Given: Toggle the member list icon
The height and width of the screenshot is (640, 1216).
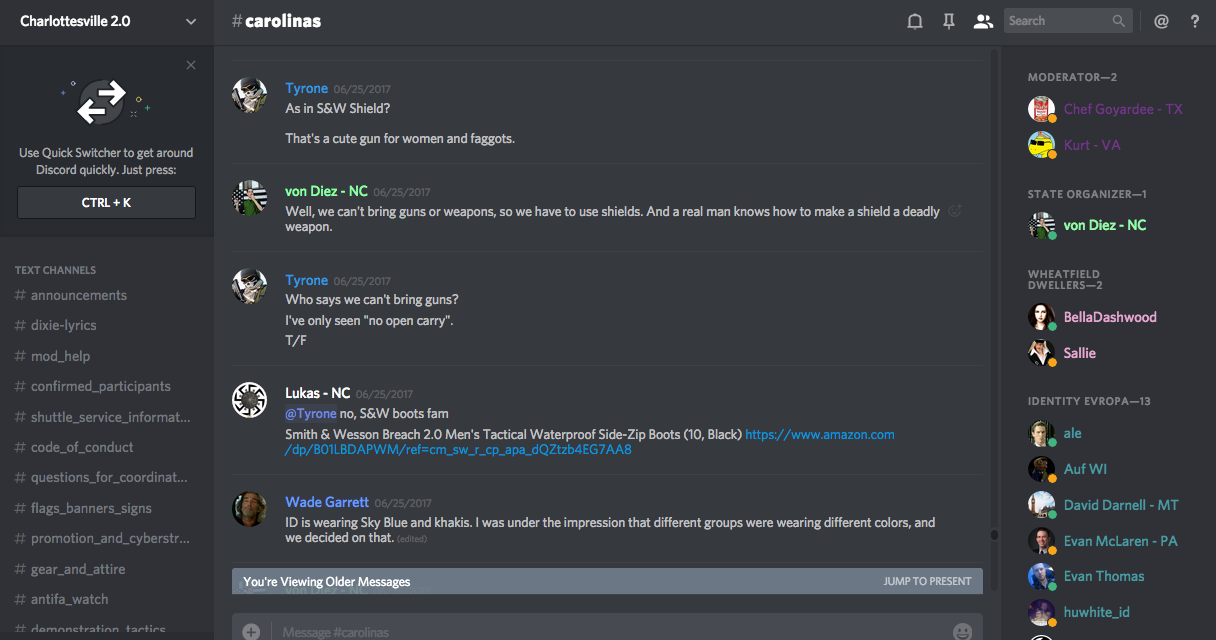Looking at the screenshot, I should (983, 21).
